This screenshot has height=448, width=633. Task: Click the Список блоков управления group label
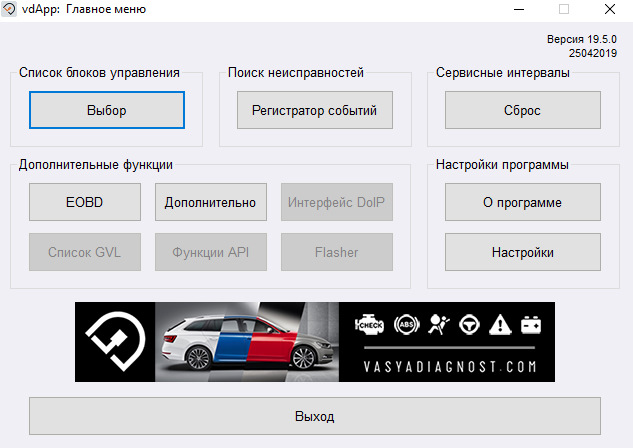click(99, 73)
